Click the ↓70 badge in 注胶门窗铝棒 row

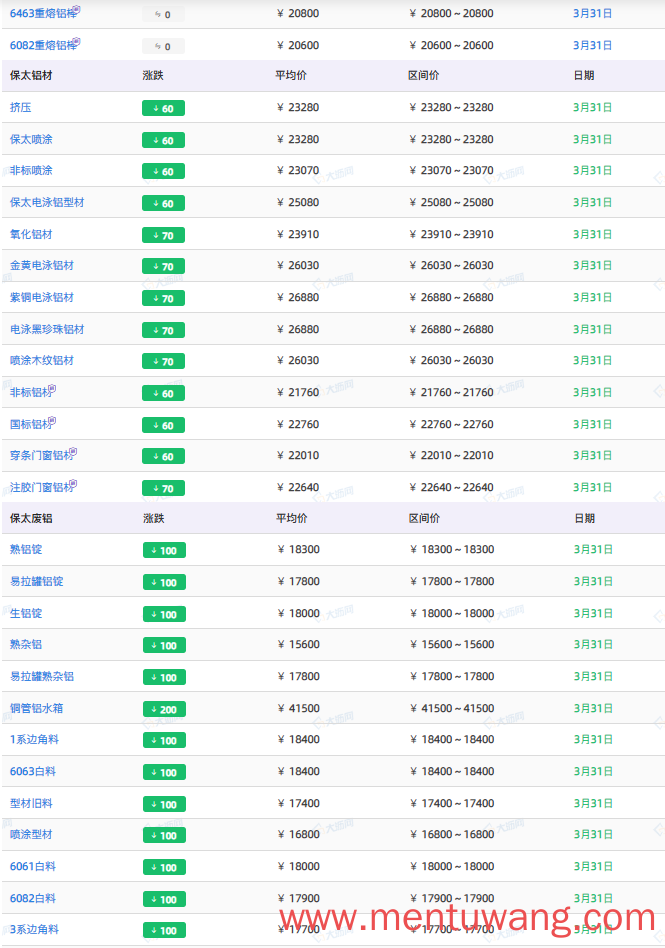163,489
